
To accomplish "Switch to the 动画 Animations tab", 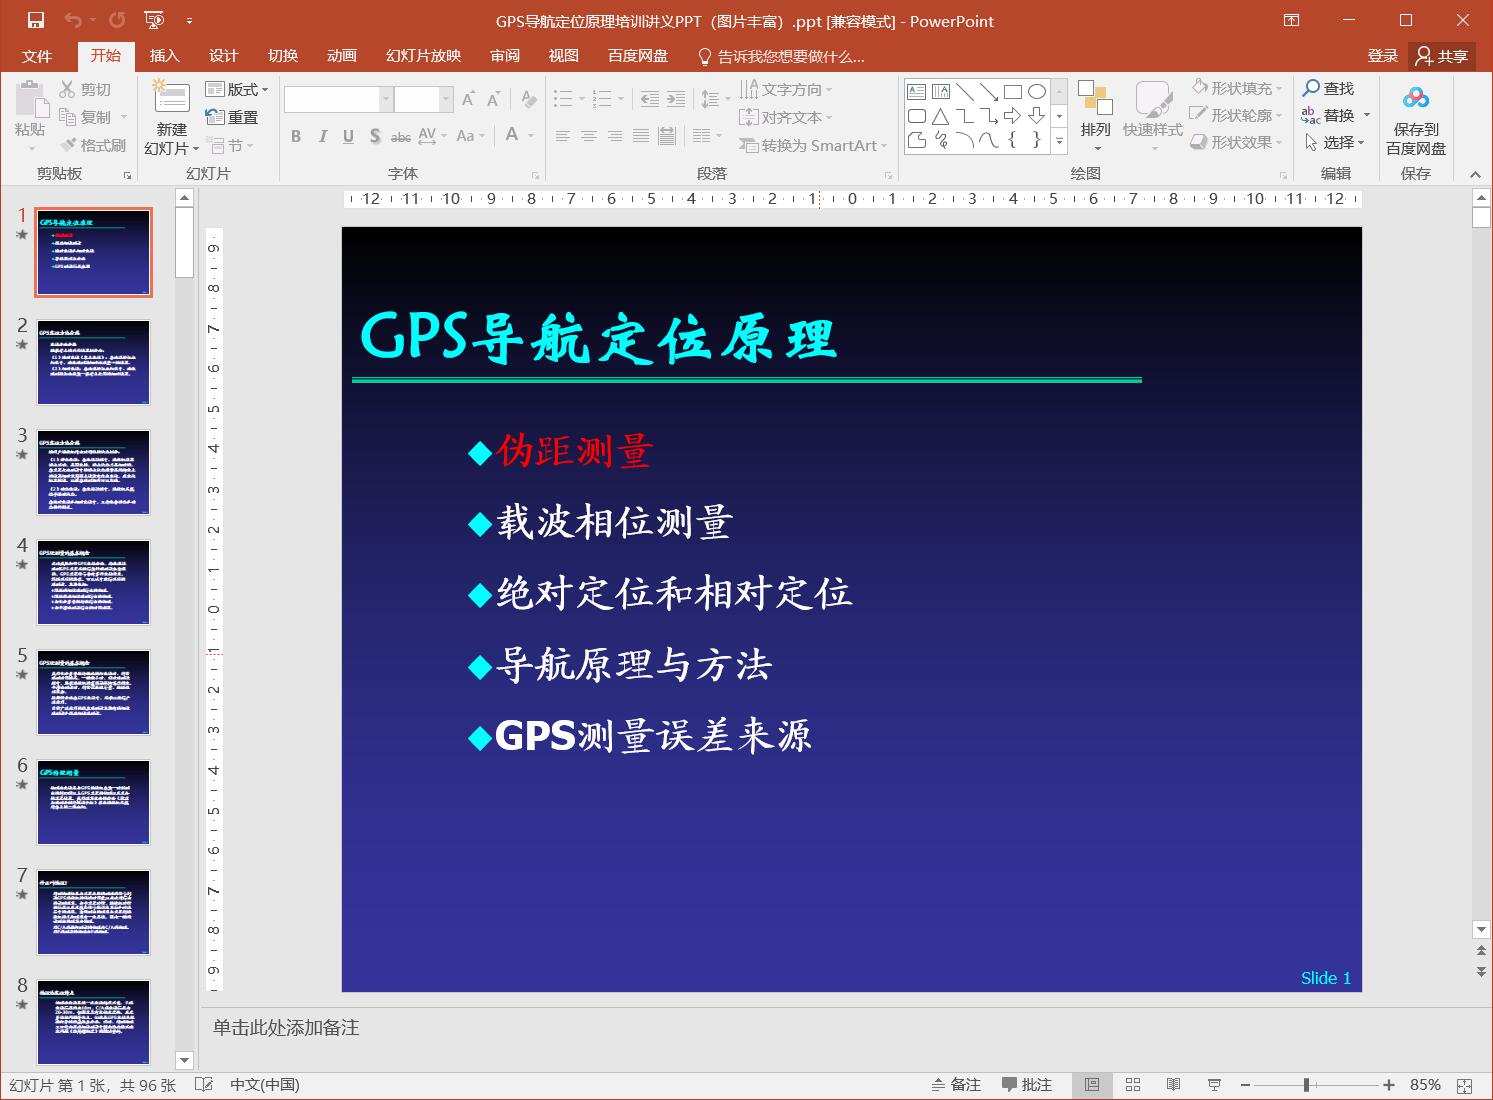I will coord(342,56).
